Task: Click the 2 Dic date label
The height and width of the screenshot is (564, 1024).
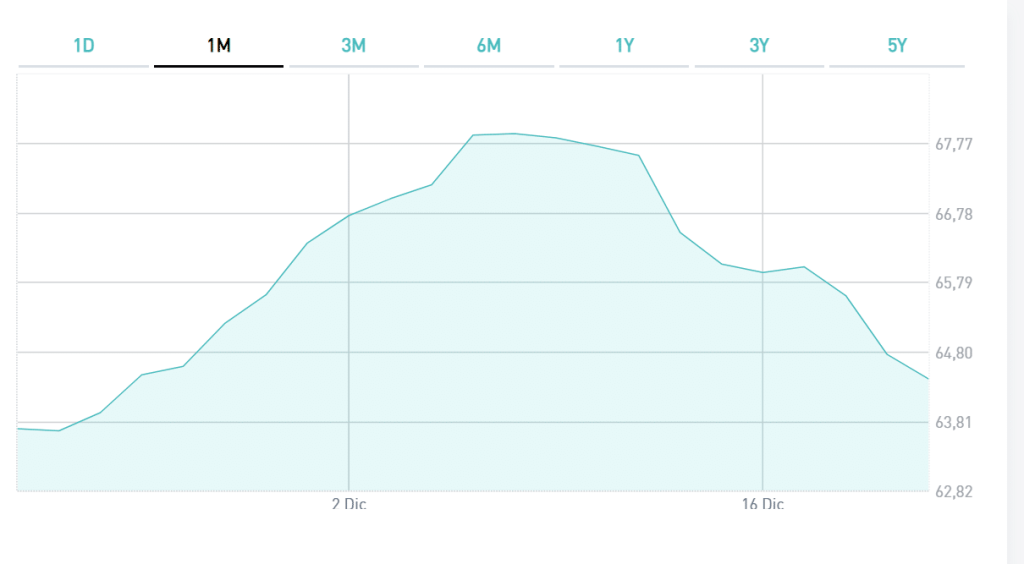Action: 349,504
